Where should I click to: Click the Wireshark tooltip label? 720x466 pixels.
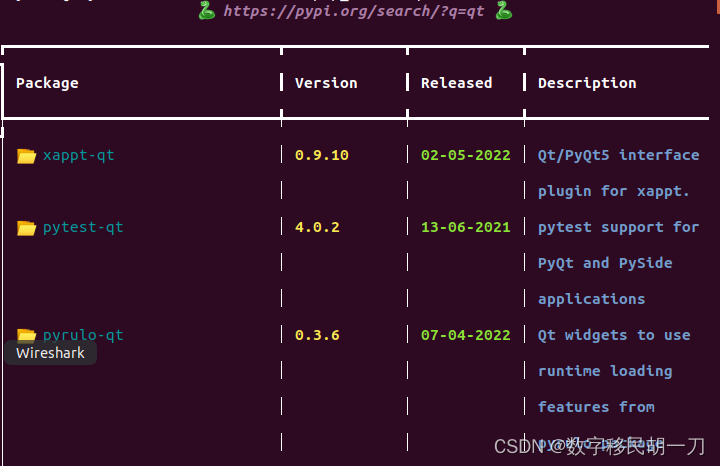(x=51, y=353)
